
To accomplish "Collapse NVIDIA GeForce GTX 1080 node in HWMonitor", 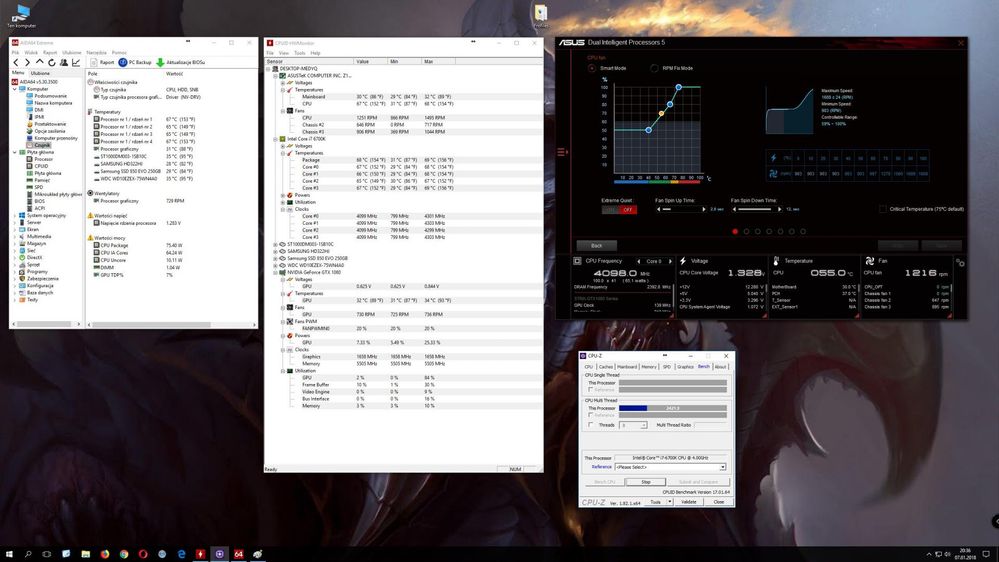I will [x=276, y=272].
